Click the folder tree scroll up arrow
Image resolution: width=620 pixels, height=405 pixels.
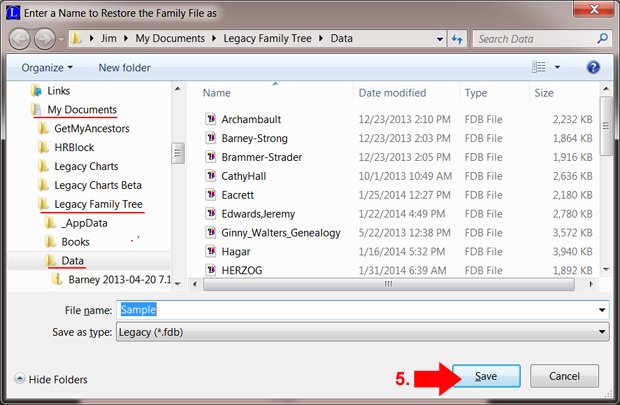[178, 89]
